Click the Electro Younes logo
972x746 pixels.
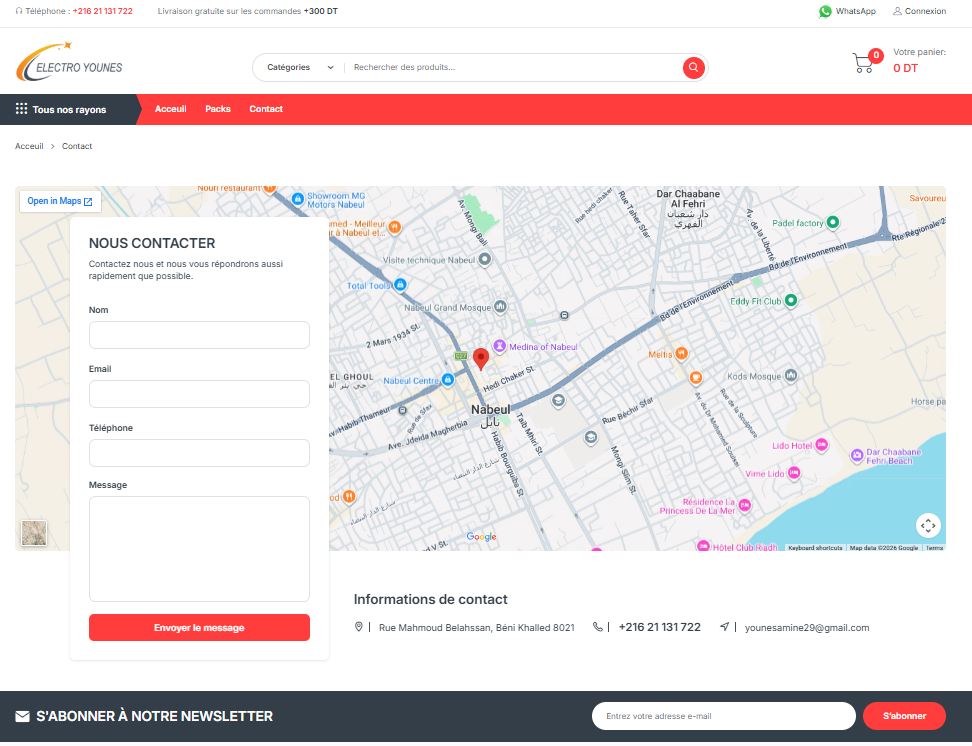pos(69,62)
